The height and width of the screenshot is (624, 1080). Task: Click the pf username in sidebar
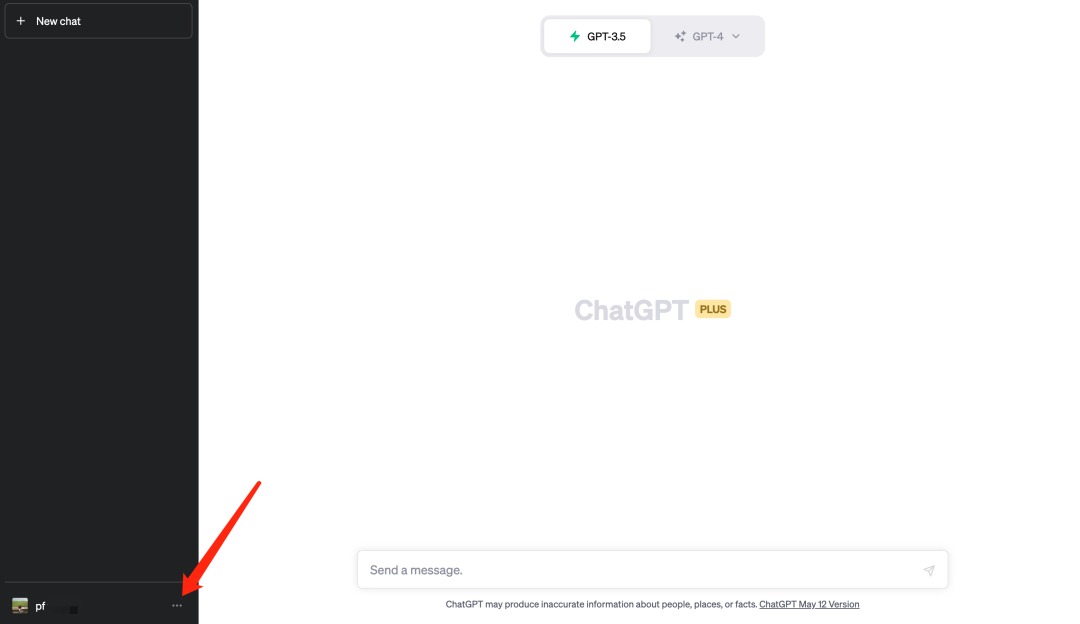[x=40, y=606]
